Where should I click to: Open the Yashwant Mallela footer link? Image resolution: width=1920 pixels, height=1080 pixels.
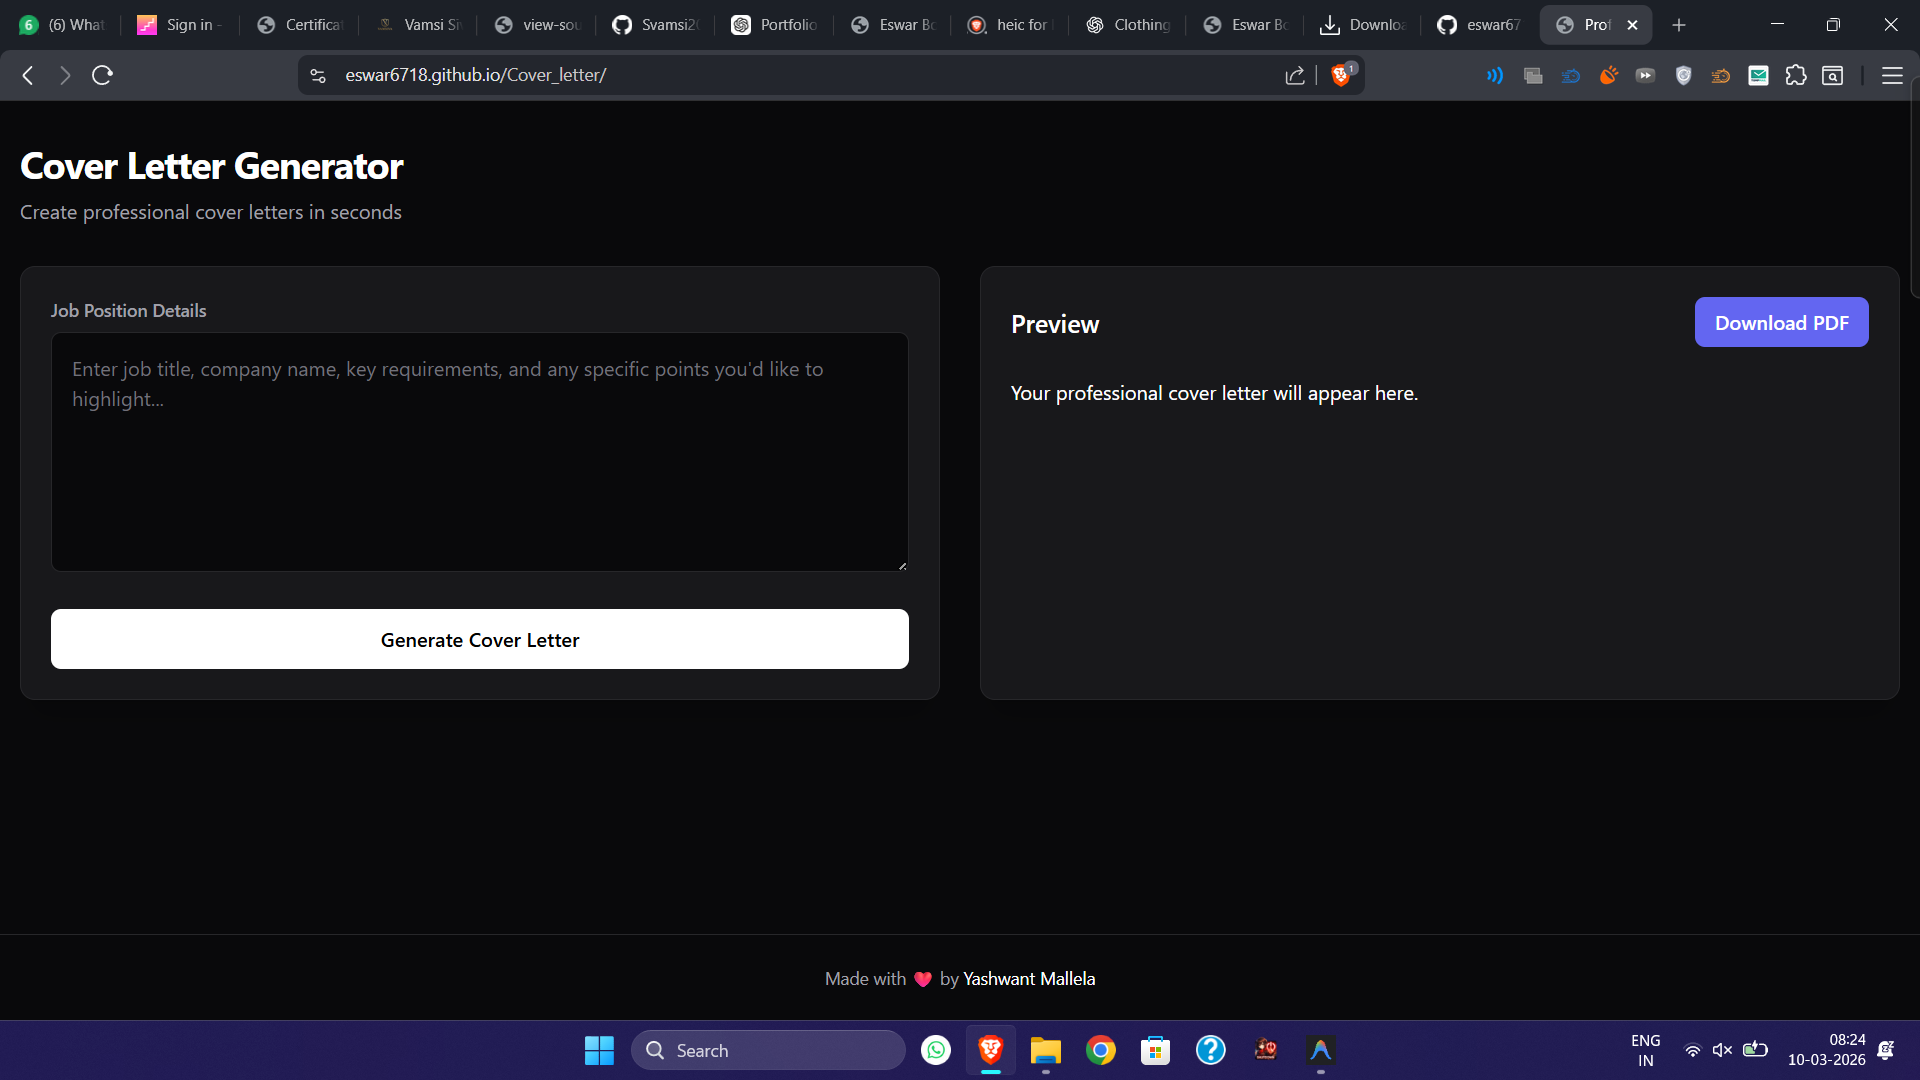tap(1029, 979)
